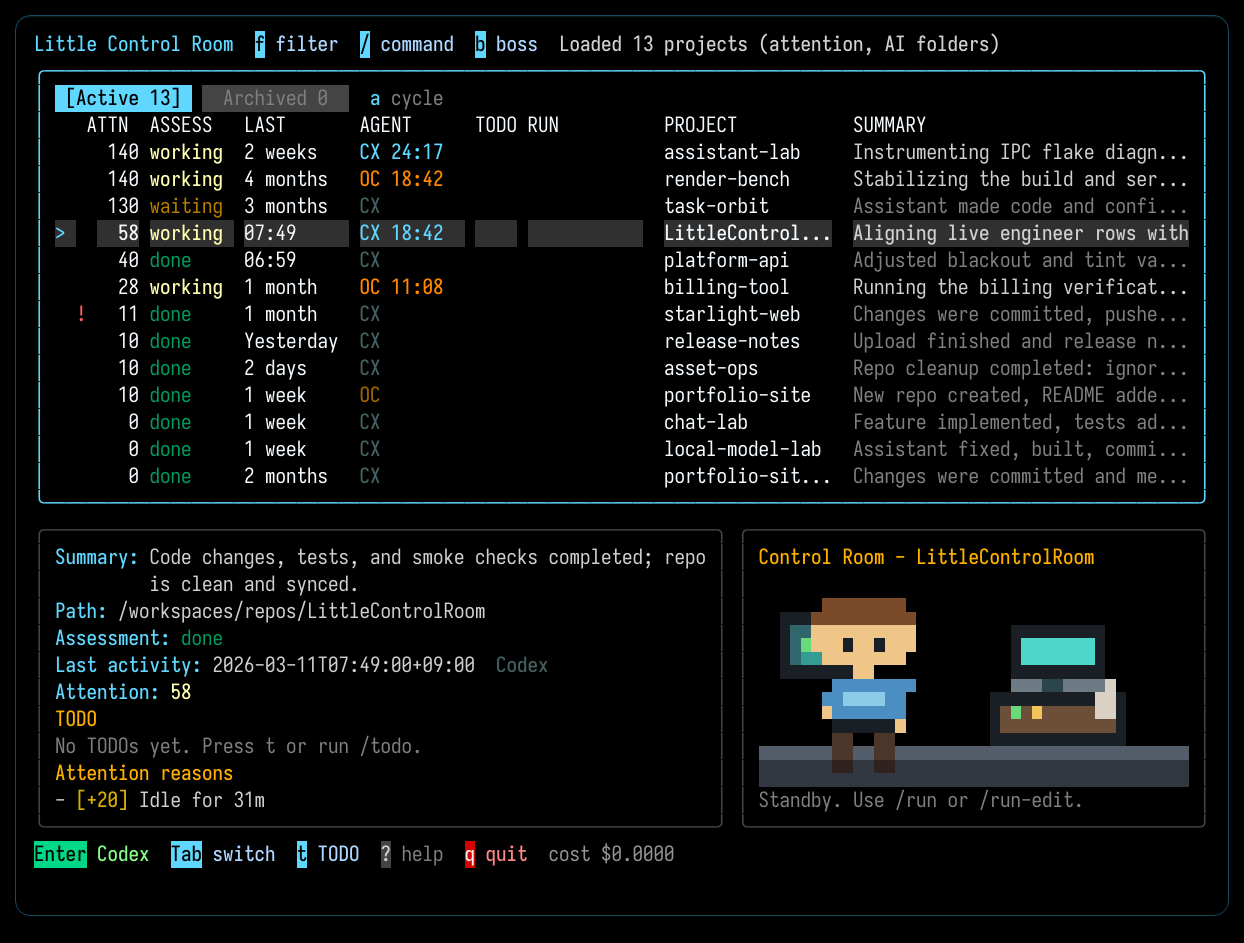Image resolution: width=1244 pixels, height=943 pixels.
Task: Click the Codex action label
Action: pyautogui.click(x=123, y=854)
